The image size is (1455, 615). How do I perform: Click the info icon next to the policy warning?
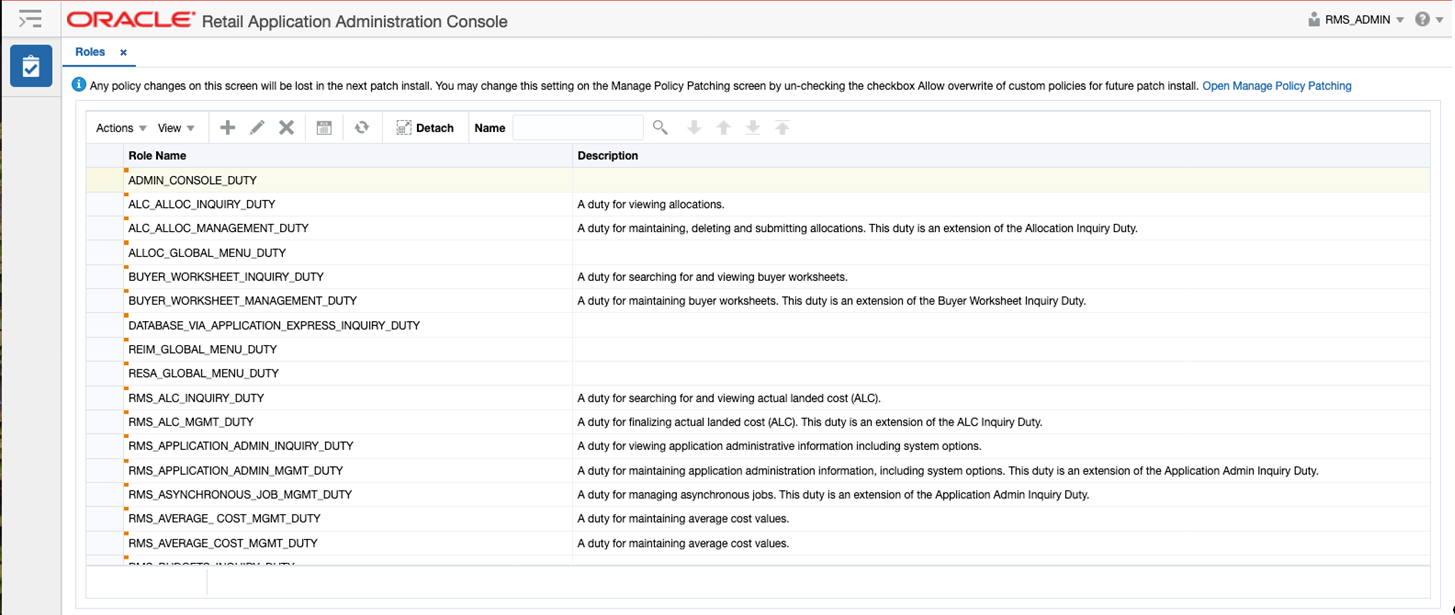[x=78, y=84]
